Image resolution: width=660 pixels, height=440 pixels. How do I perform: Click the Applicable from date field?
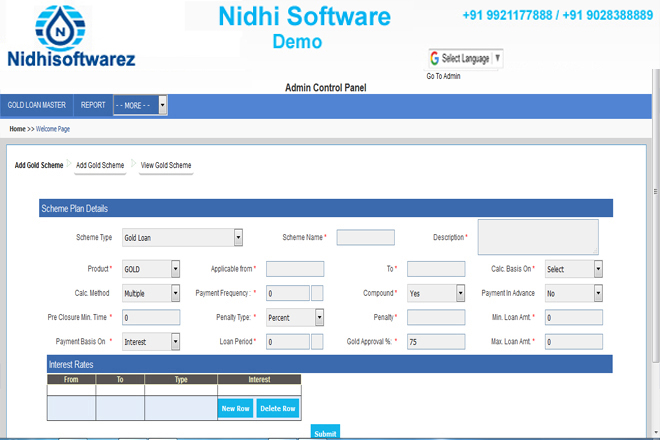coord(295,269)
